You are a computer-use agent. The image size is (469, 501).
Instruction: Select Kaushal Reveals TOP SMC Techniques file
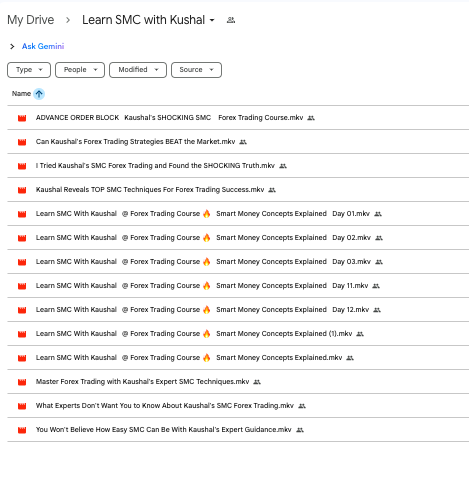tap(150, 190)
